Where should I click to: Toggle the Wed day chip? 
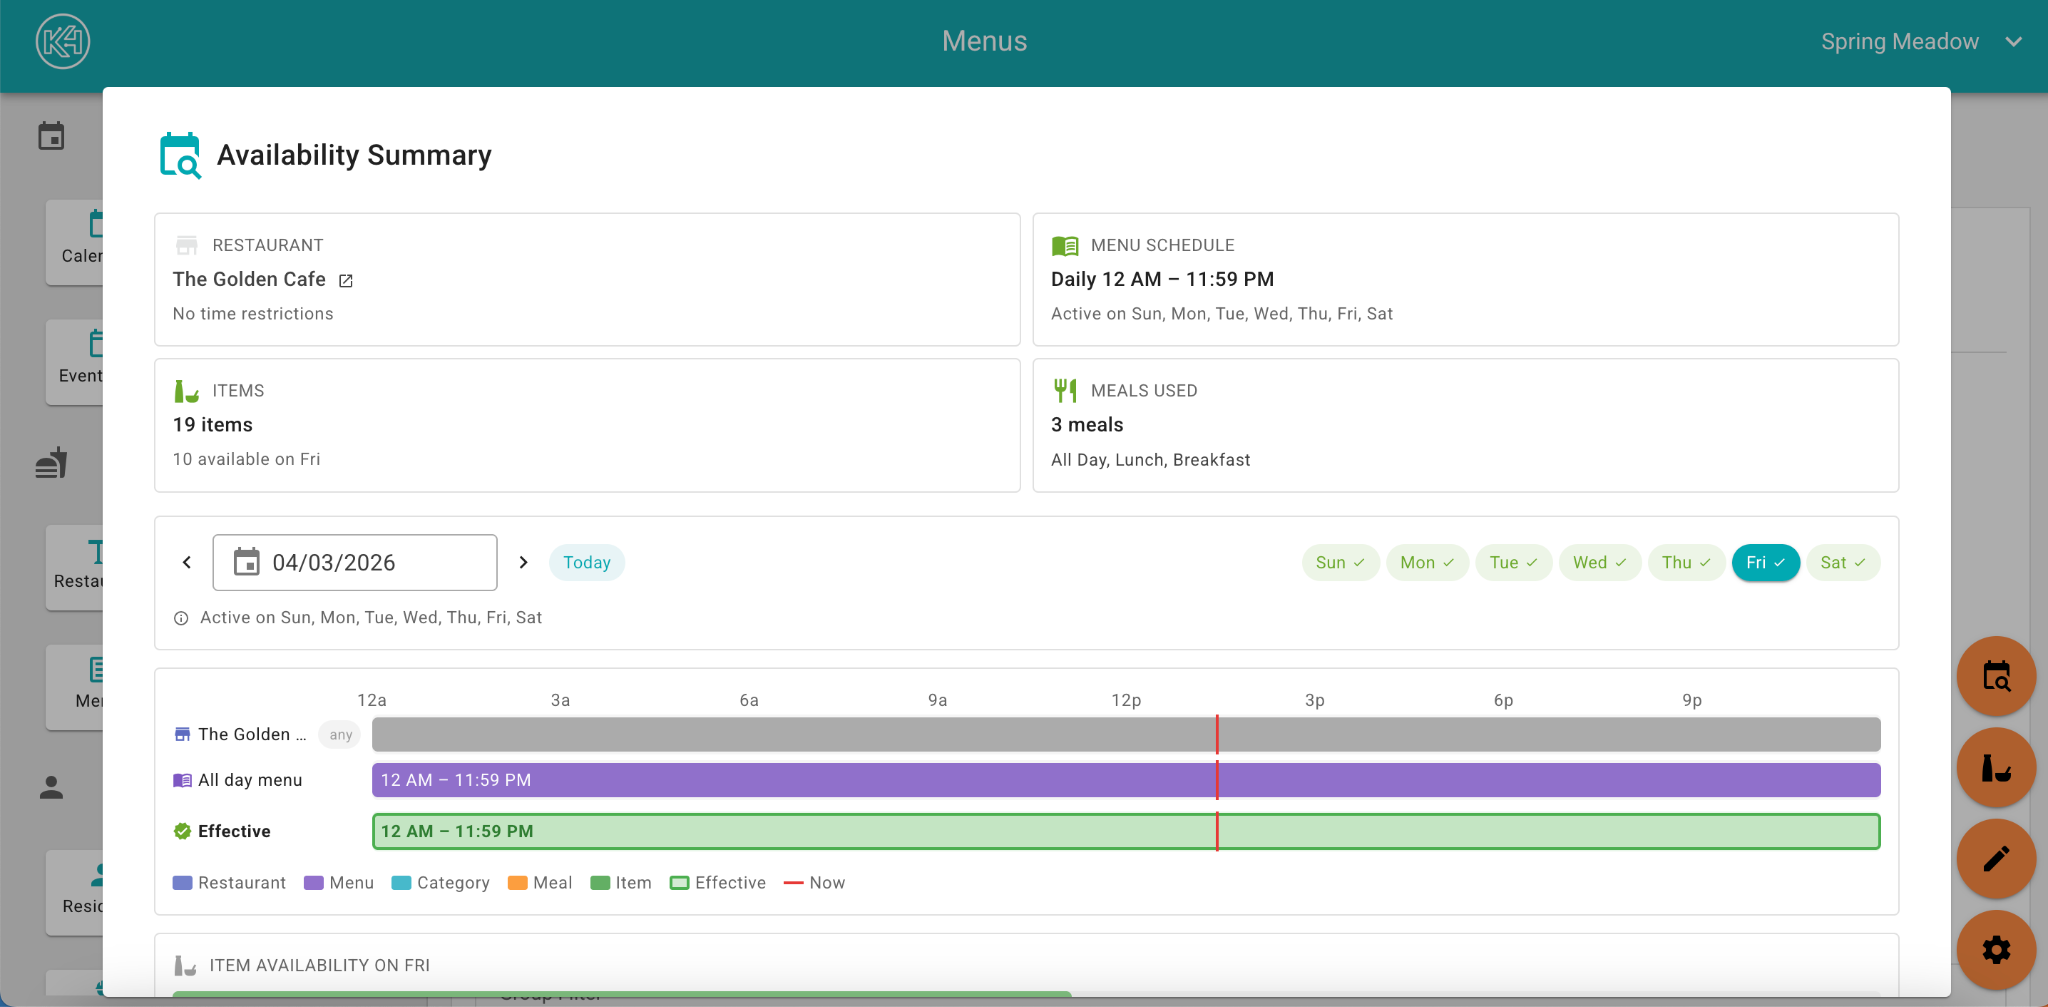tap(1598, 563)
